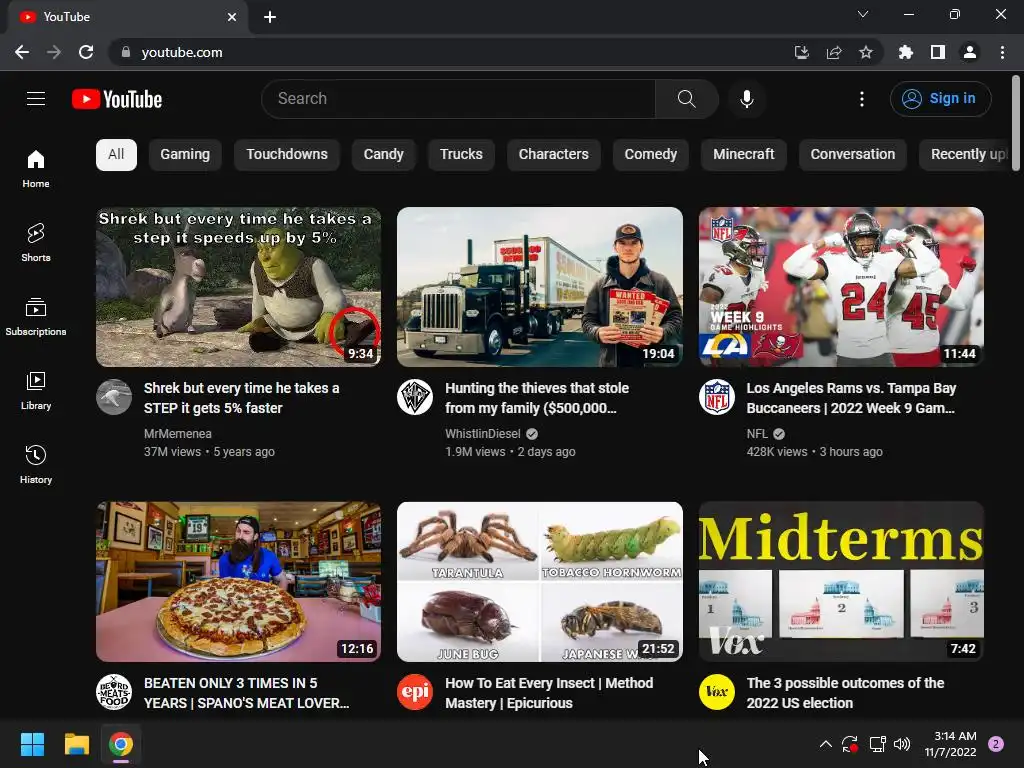Open Subscriptions in sidebar

(36, 316)
